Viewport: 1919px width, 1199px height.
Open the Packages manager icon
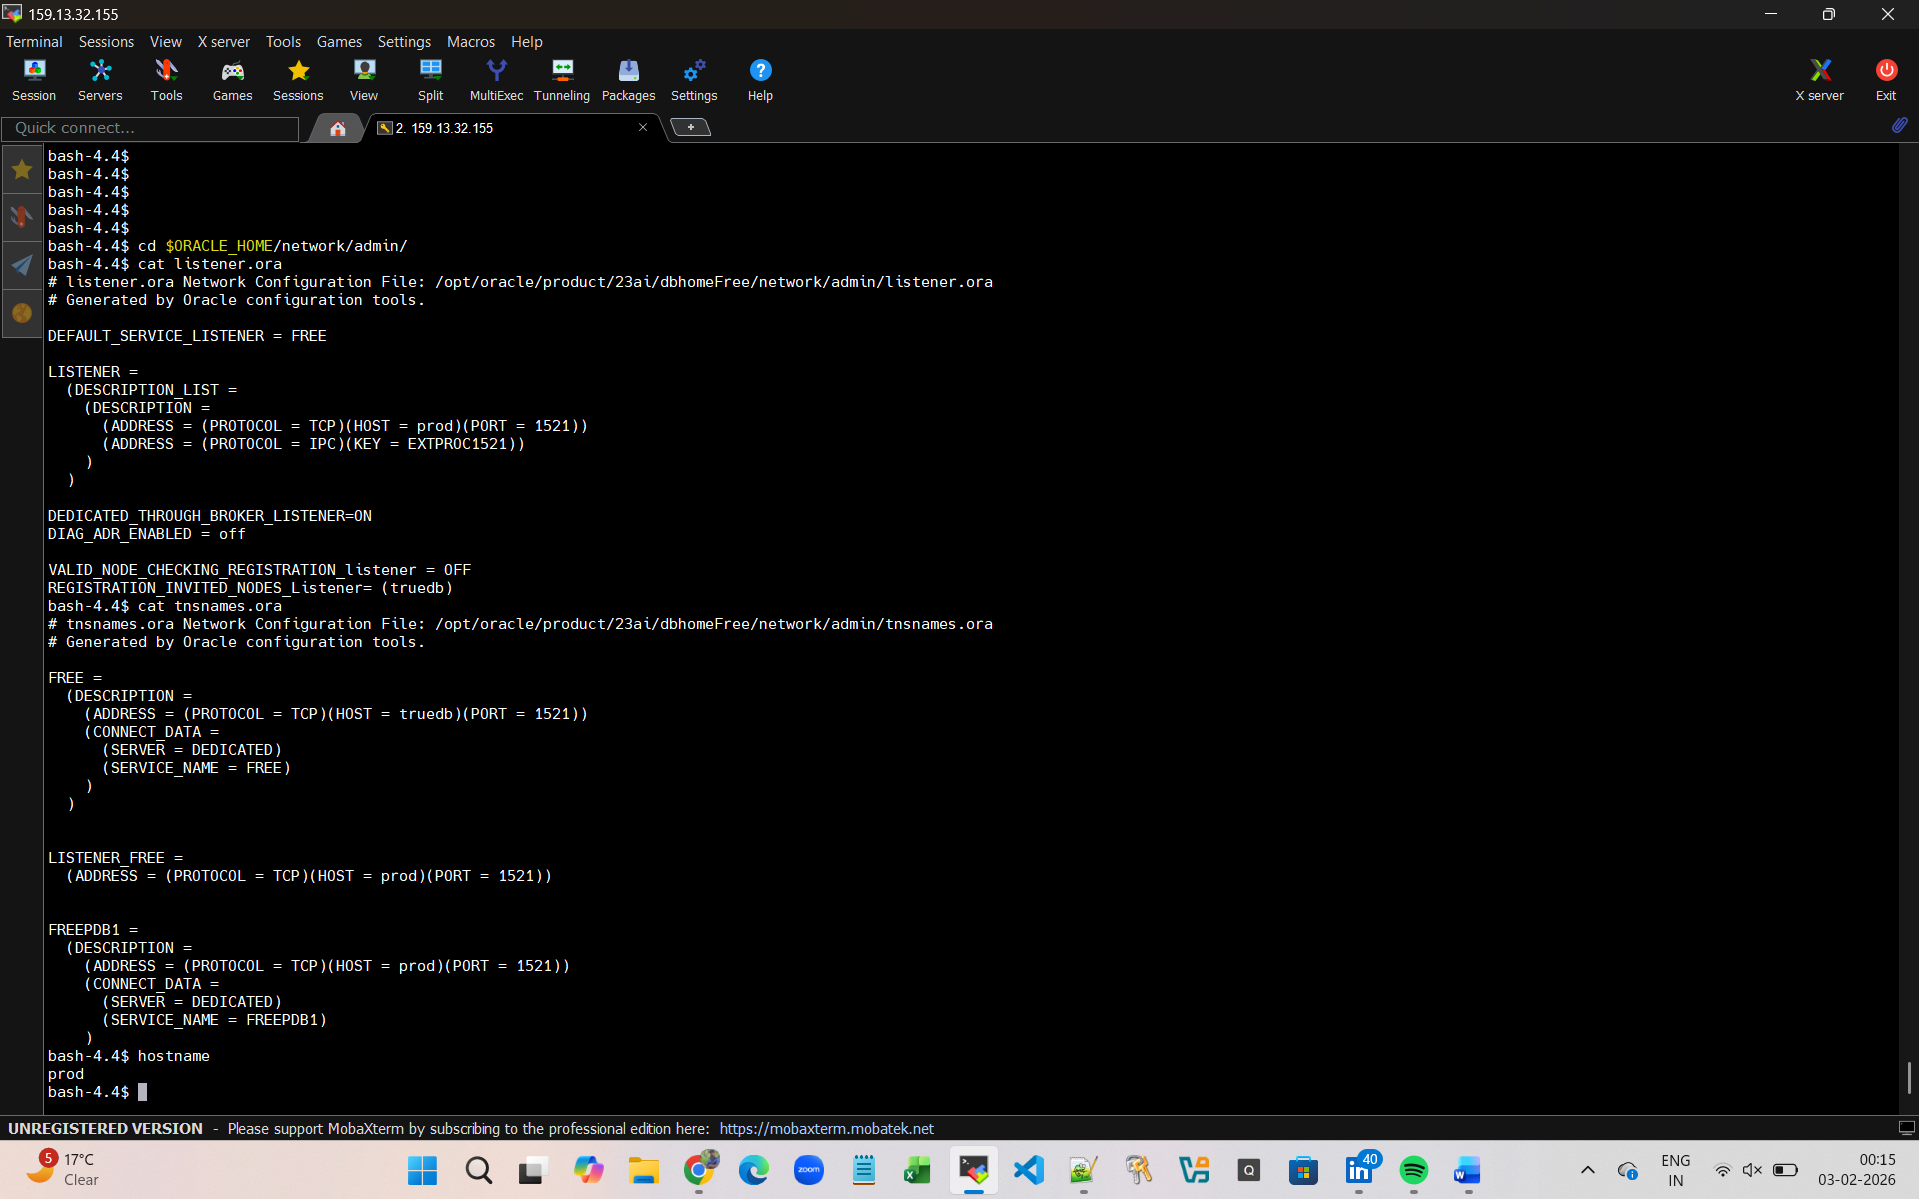click(628, 80)
